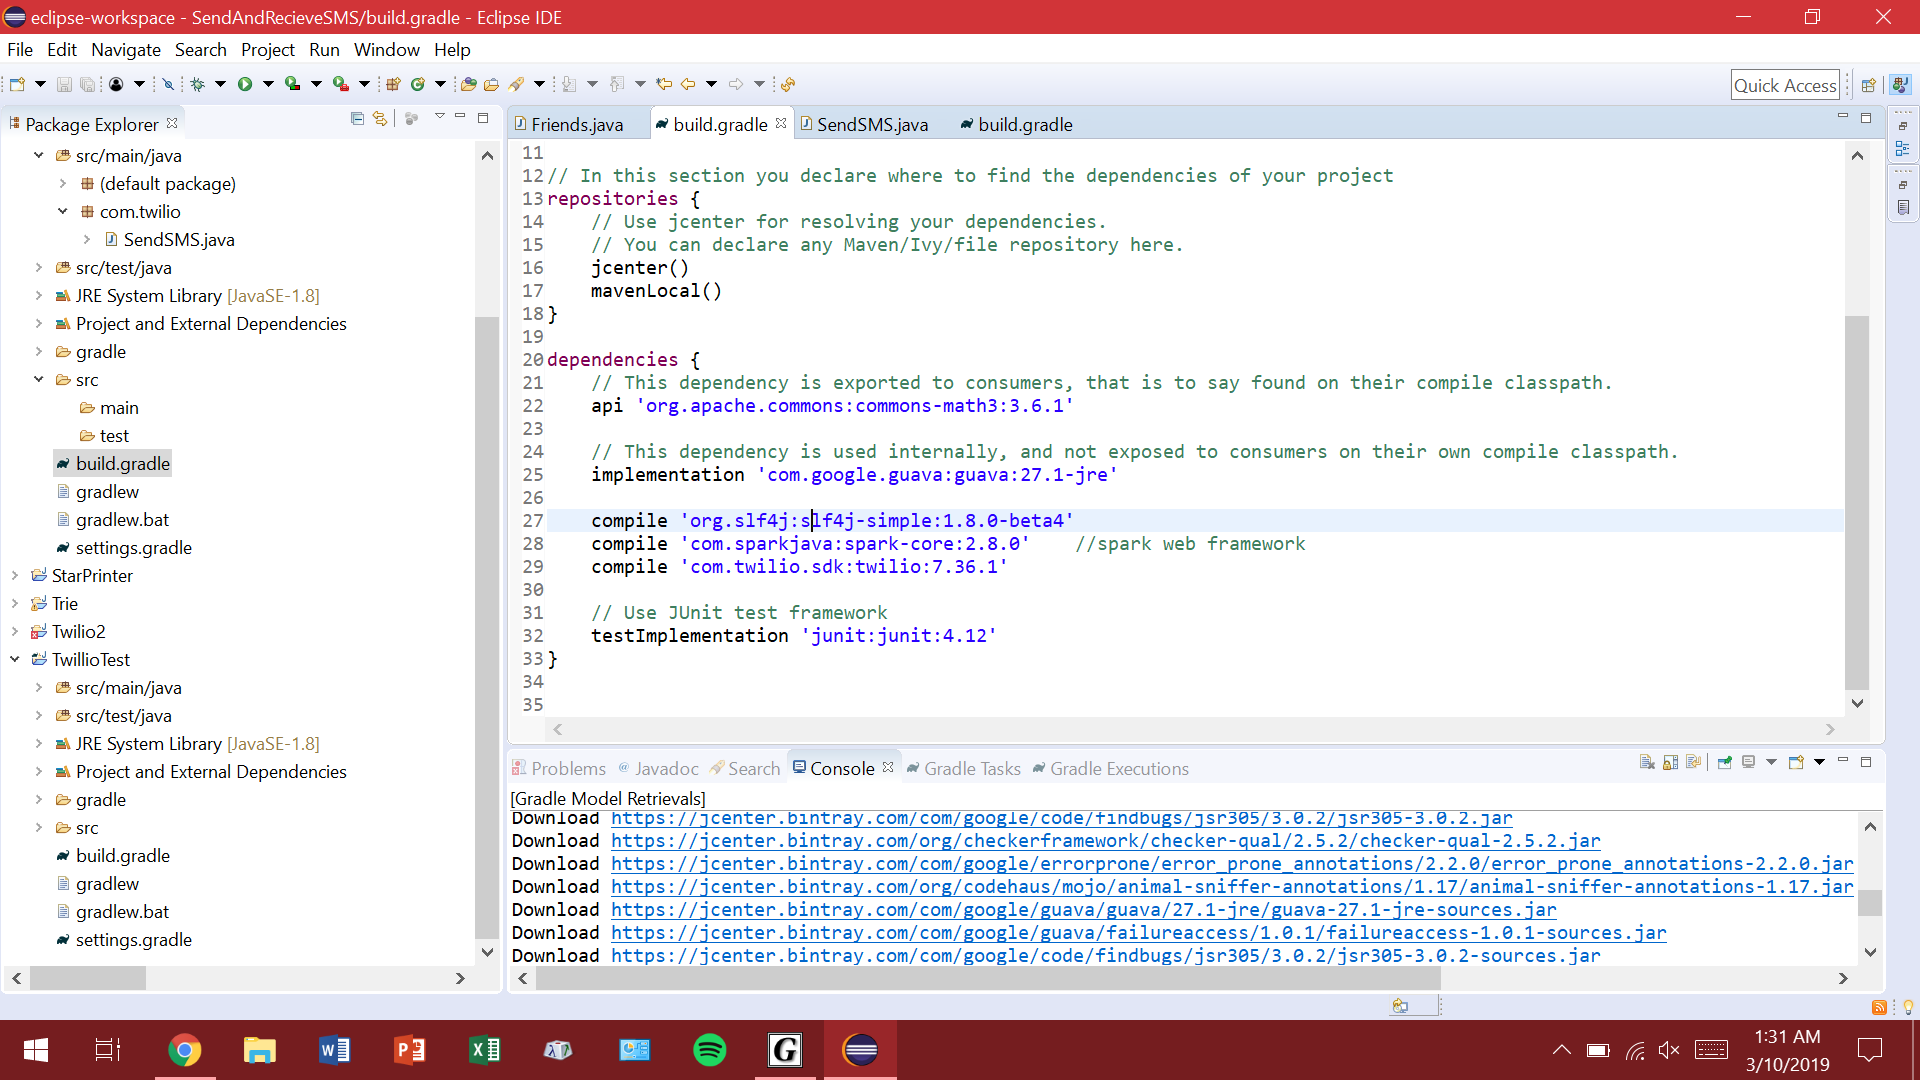Viewport: 1920px width, 1080px height.
Task: Toggle Link with Editor in Package Explorer
Action: pyautogui.click(x=380, y=119)
